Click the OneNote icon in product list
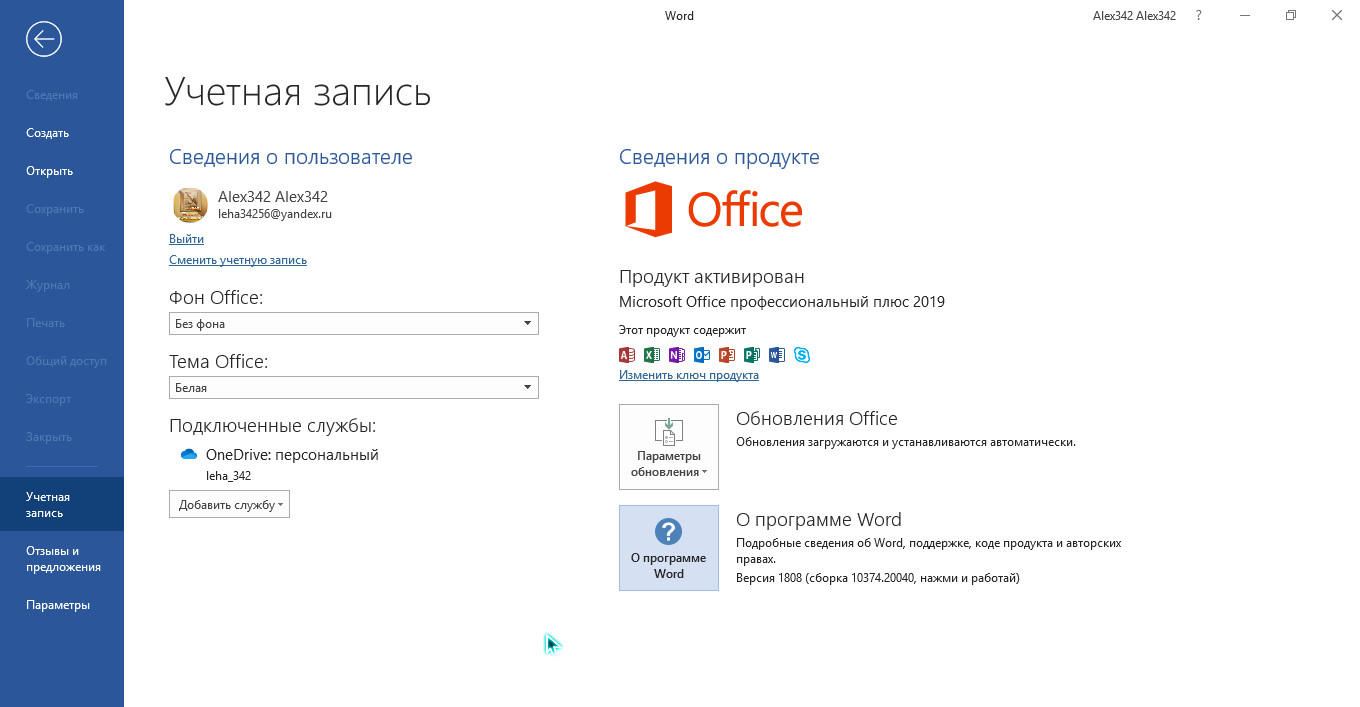 click(677, 355)
